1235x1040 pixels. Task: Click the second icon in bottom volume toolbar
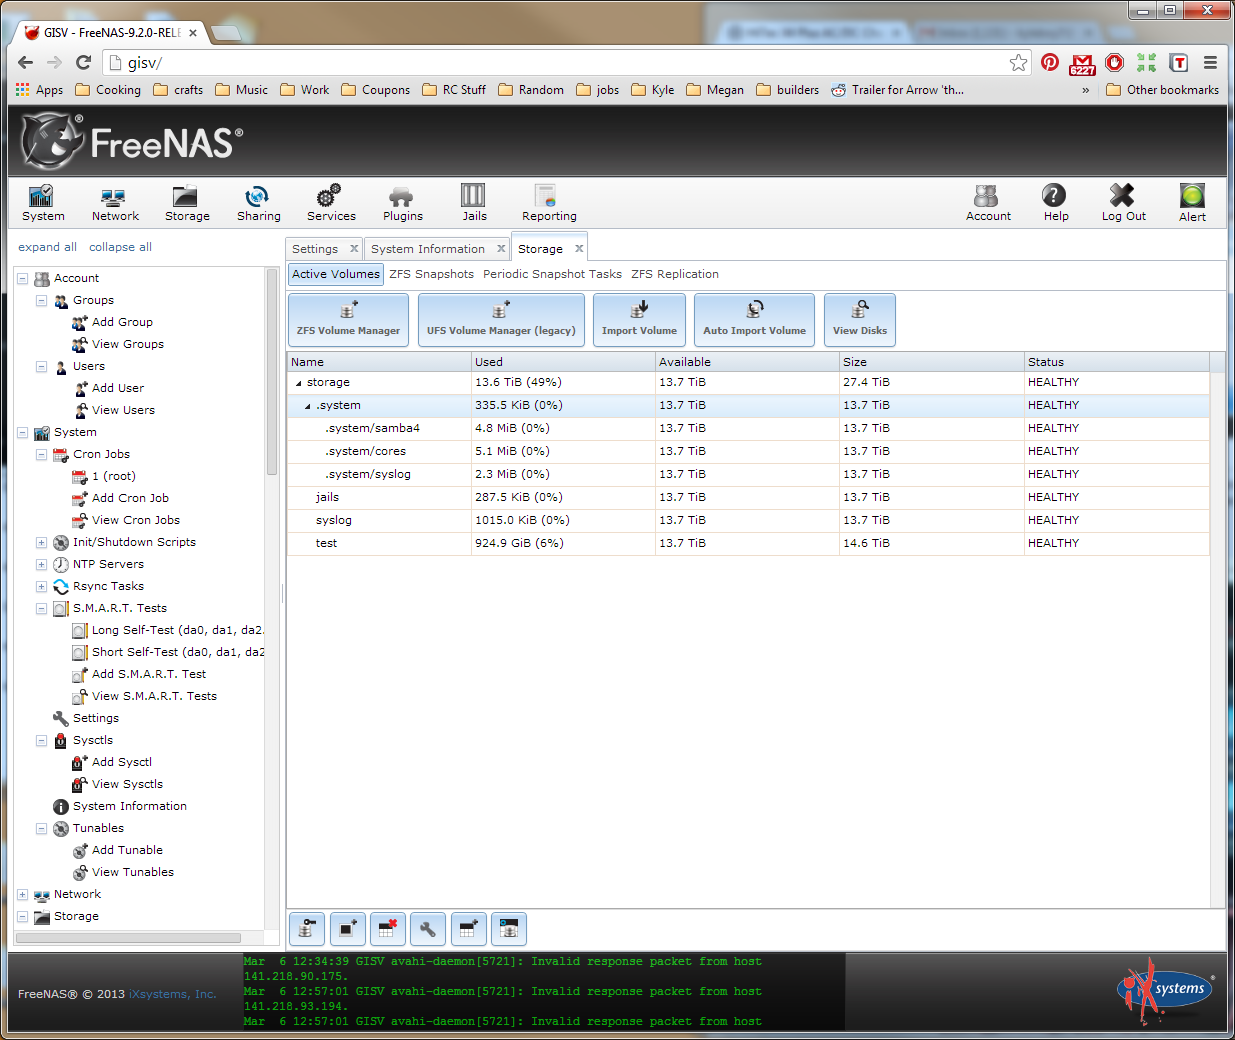click(x=347, y=929)
